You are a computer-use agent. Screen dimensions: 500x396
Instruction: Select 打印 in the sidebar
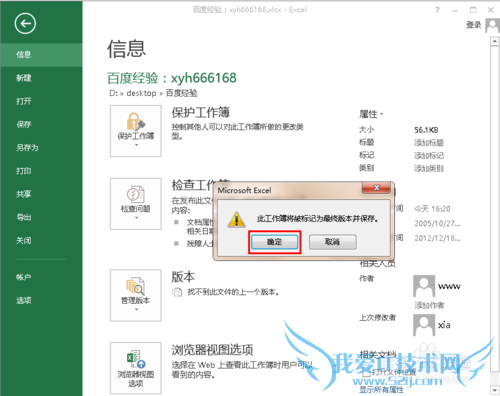point(41,171)
